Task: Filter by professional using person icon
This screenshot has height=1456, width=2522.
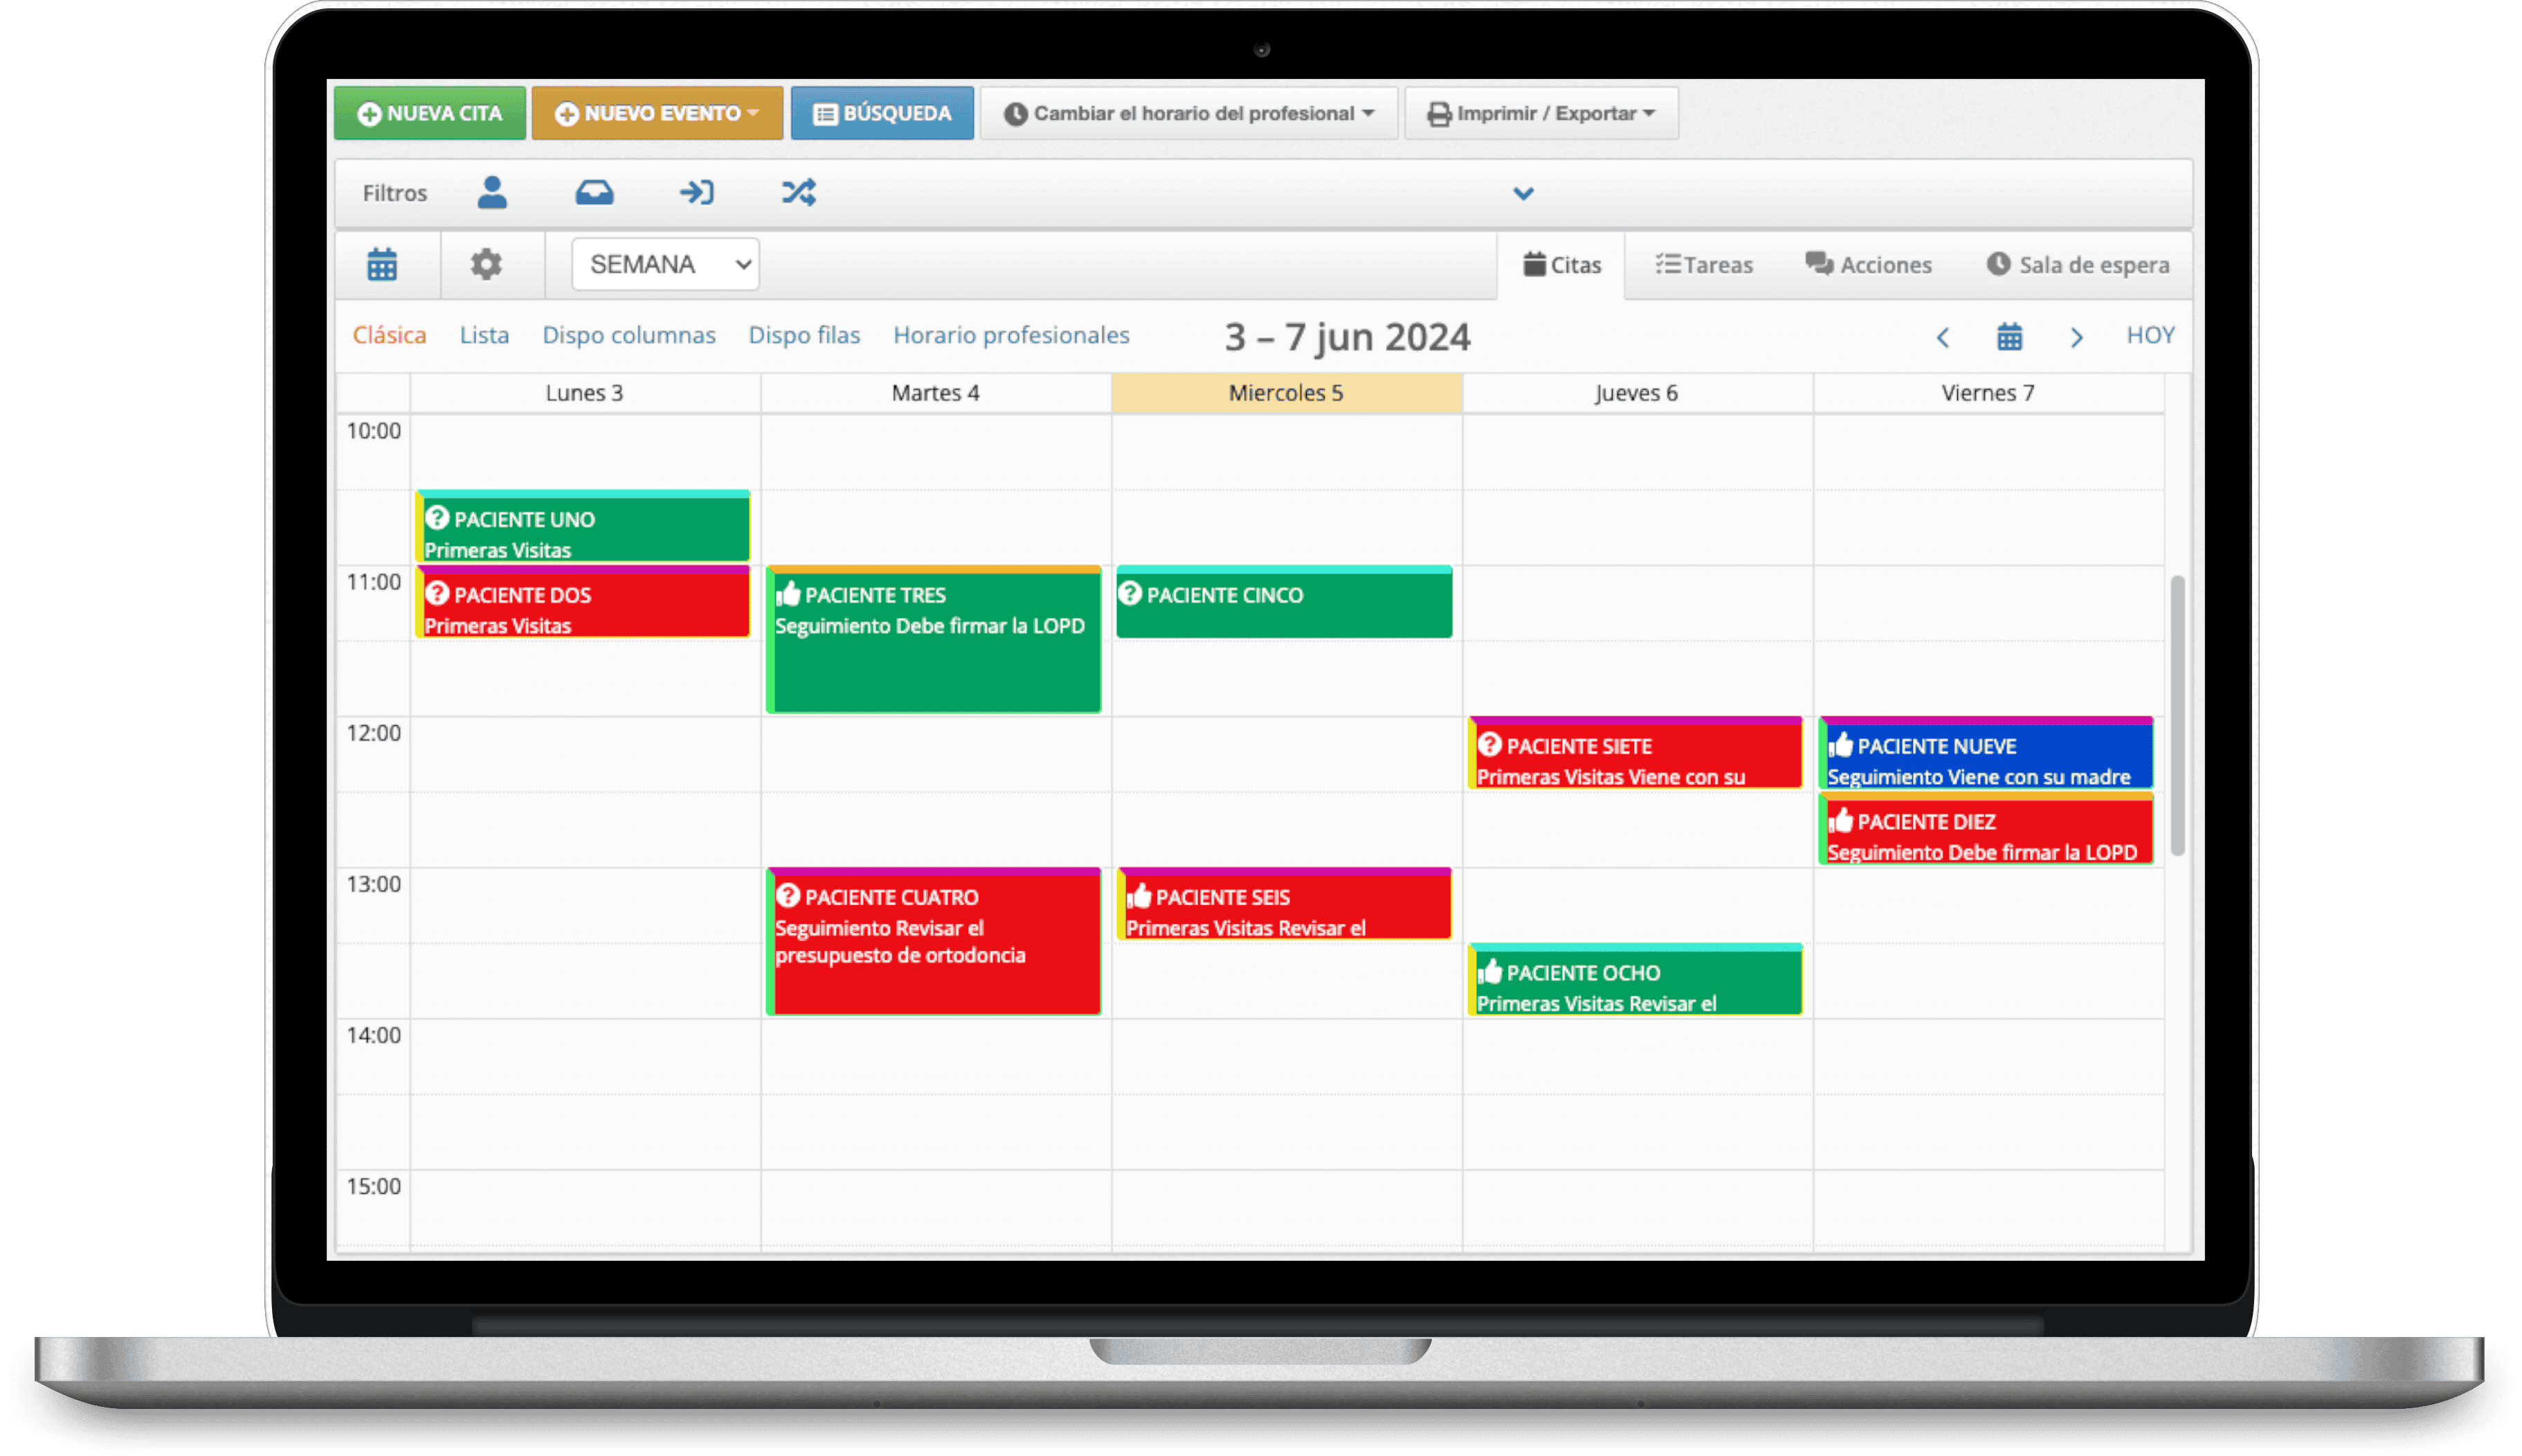Action: point(492,192)
